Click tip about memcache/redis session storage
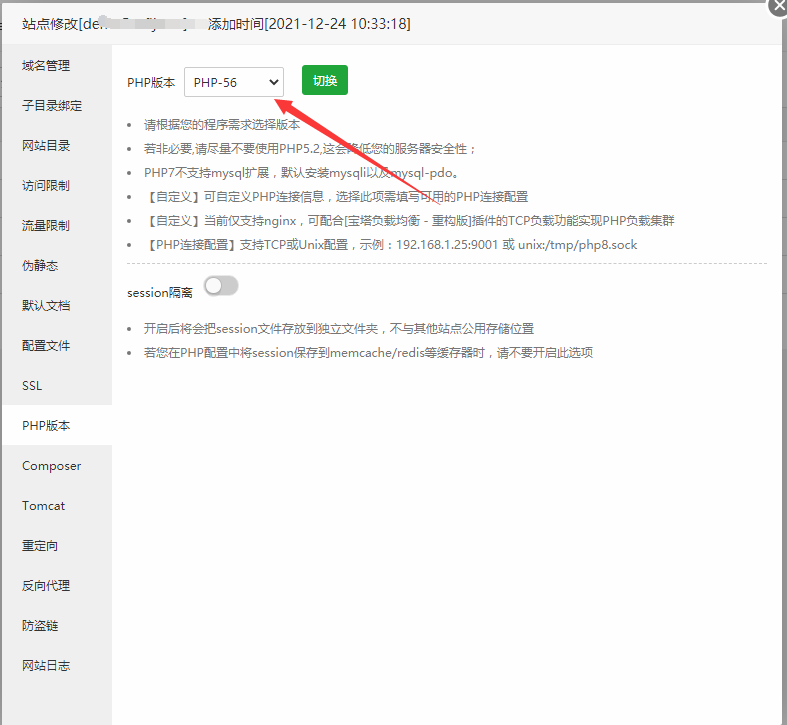 tap(368, 352)
